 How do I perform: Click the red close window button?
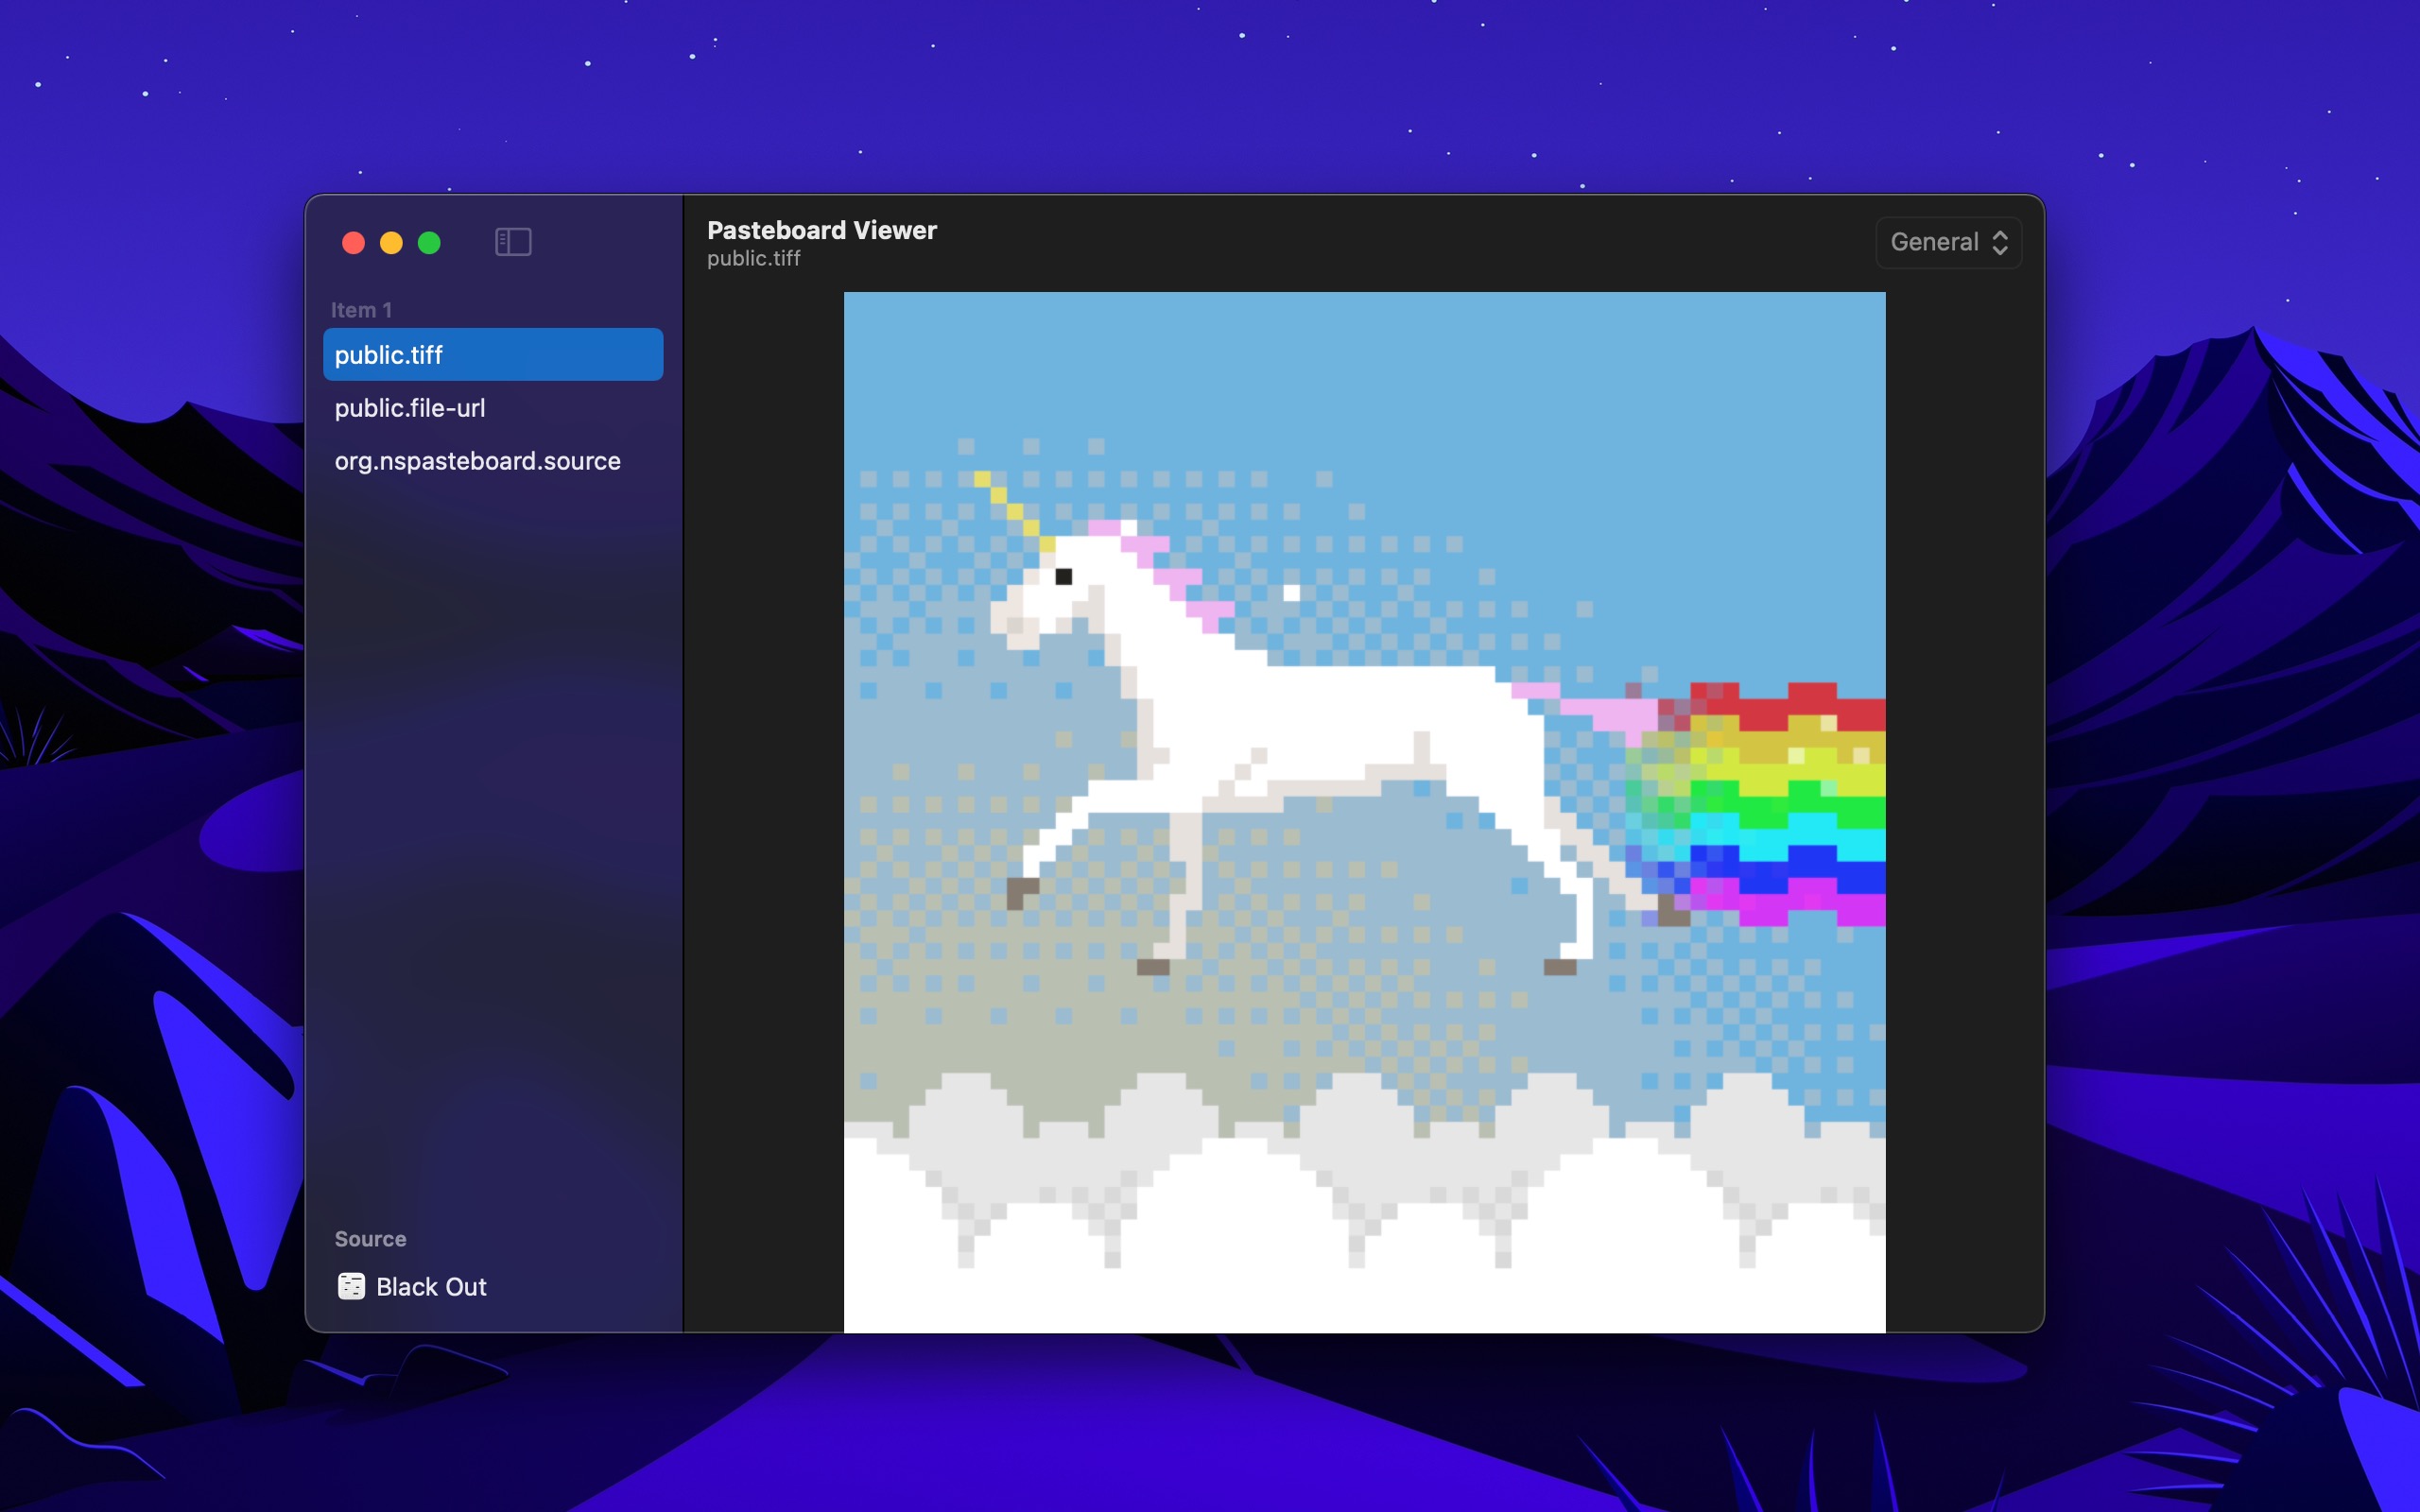click(x=352, y=242)
